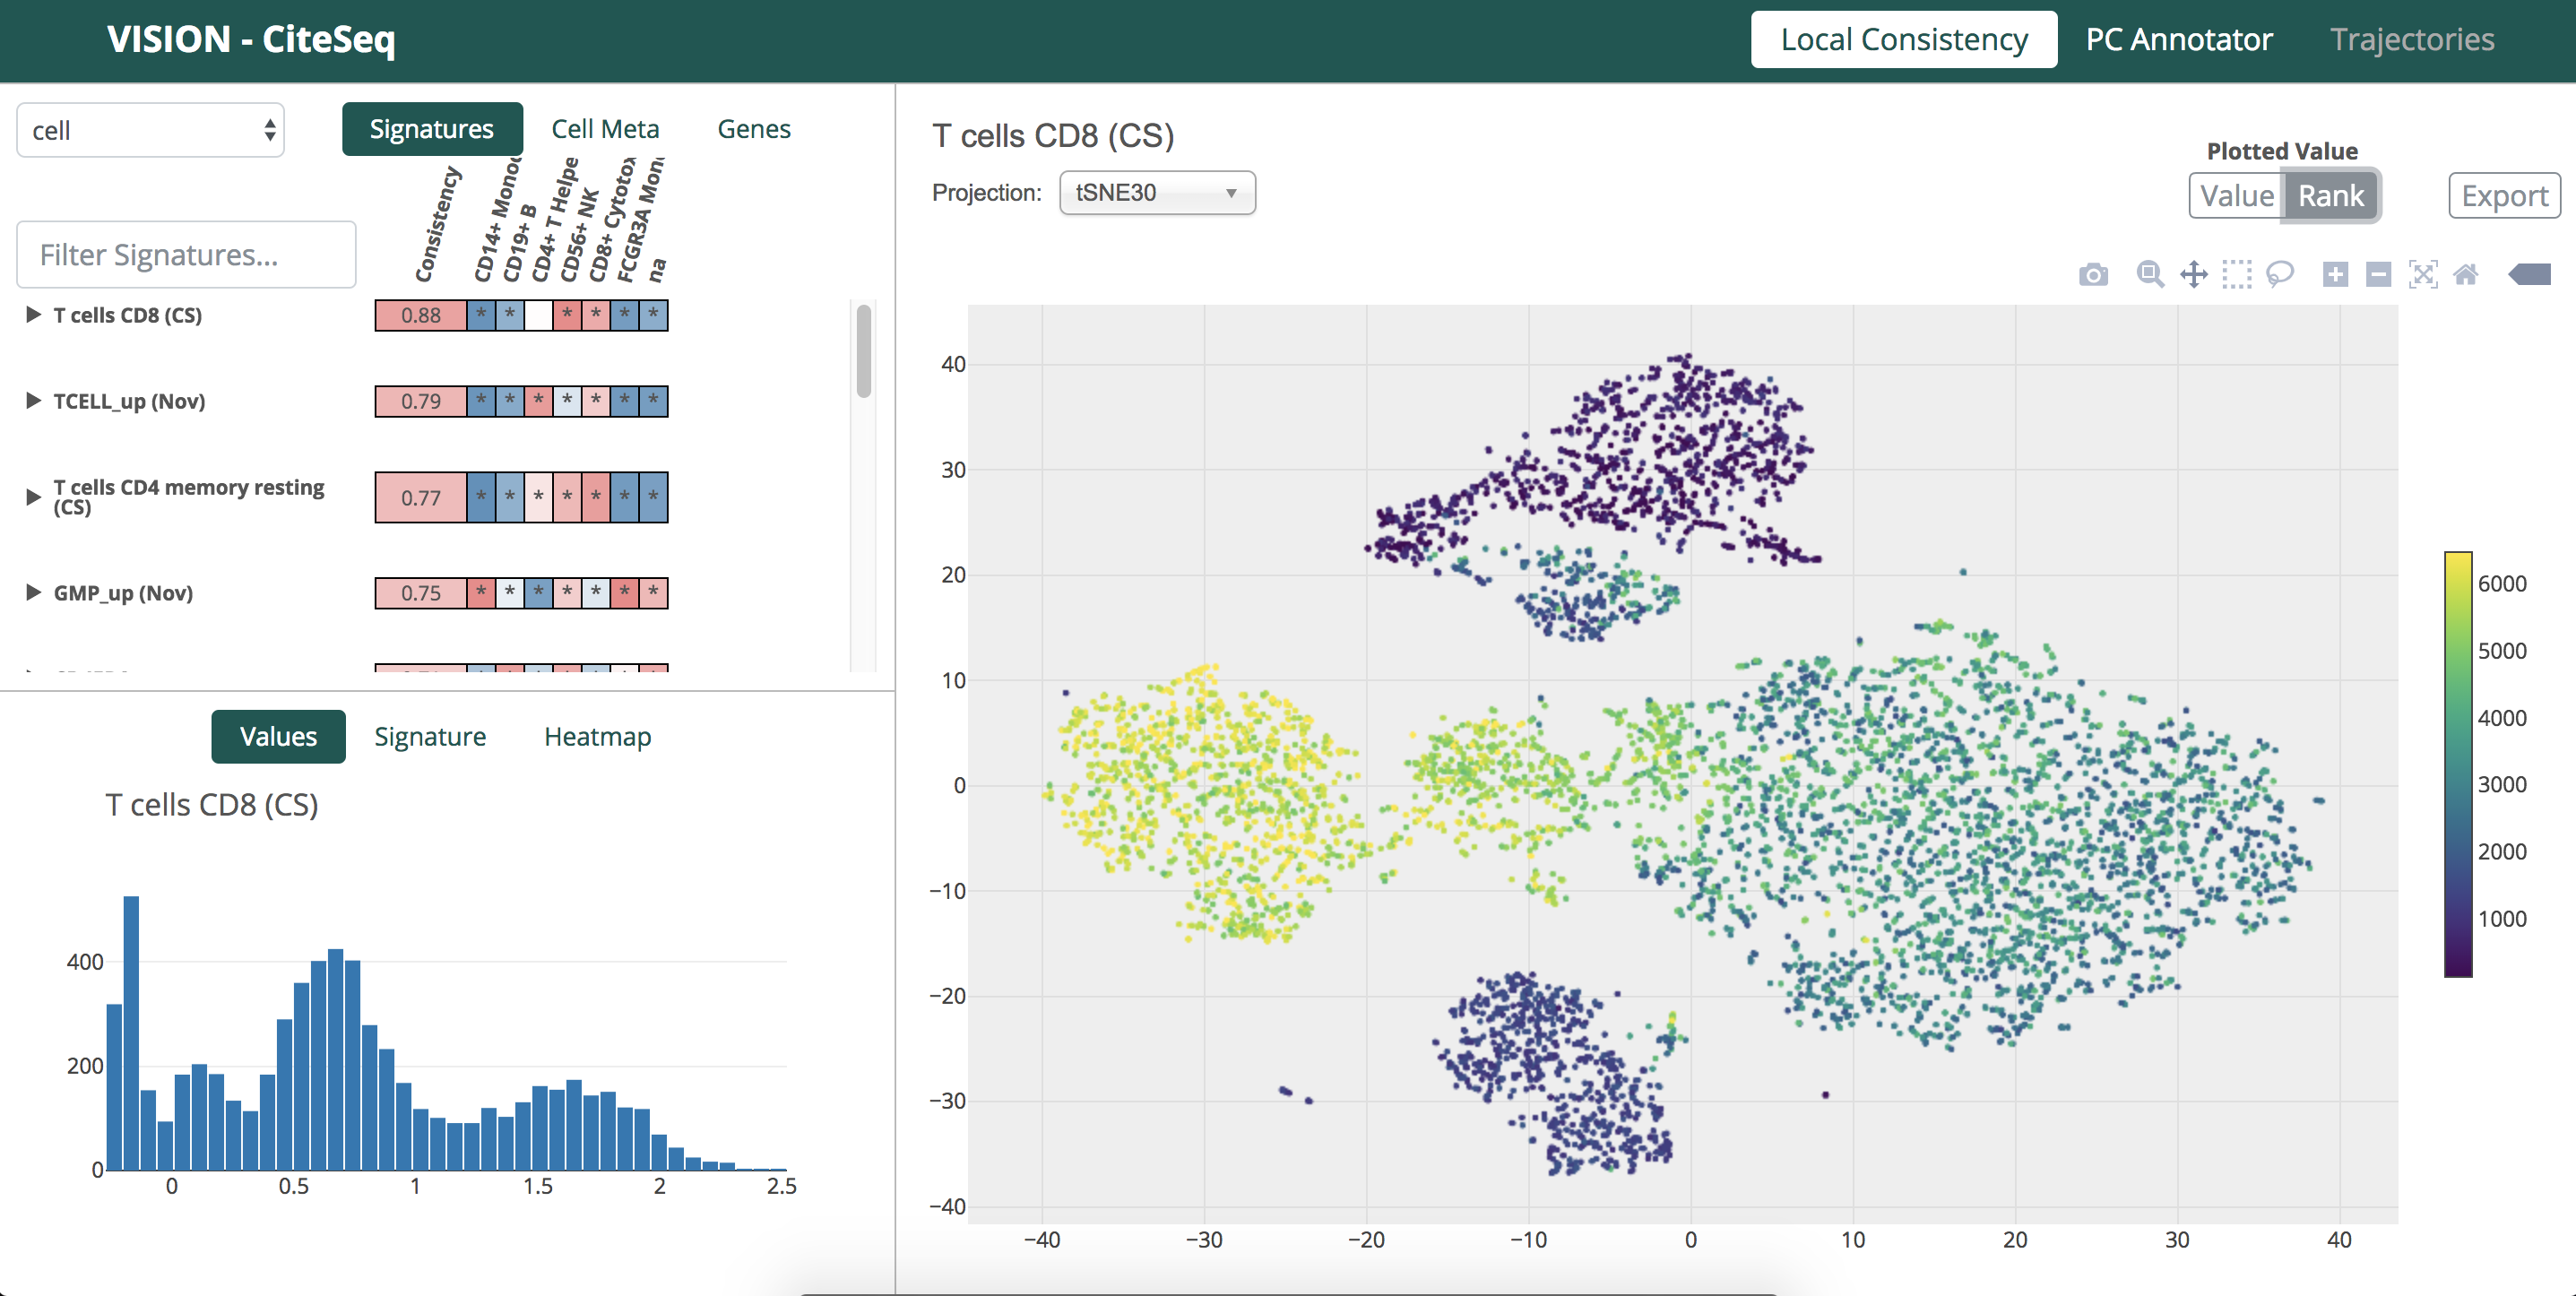
Task: Open the Trajectories section
Action: tap(2411, 39)
